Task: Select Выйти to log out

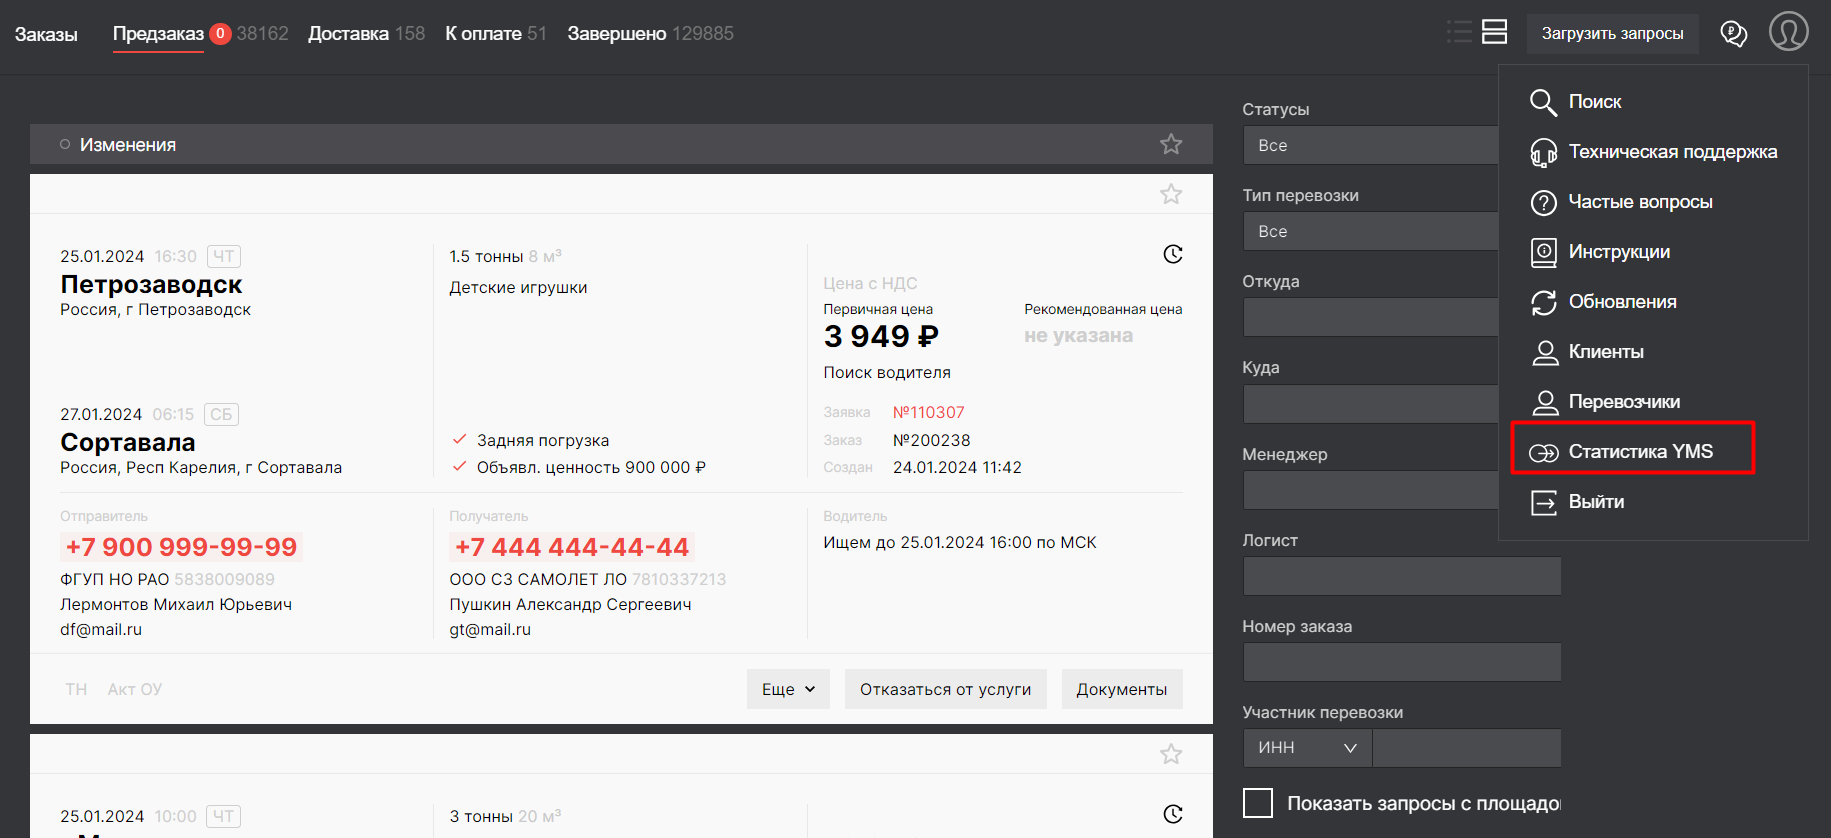Action: (1596, 502)
